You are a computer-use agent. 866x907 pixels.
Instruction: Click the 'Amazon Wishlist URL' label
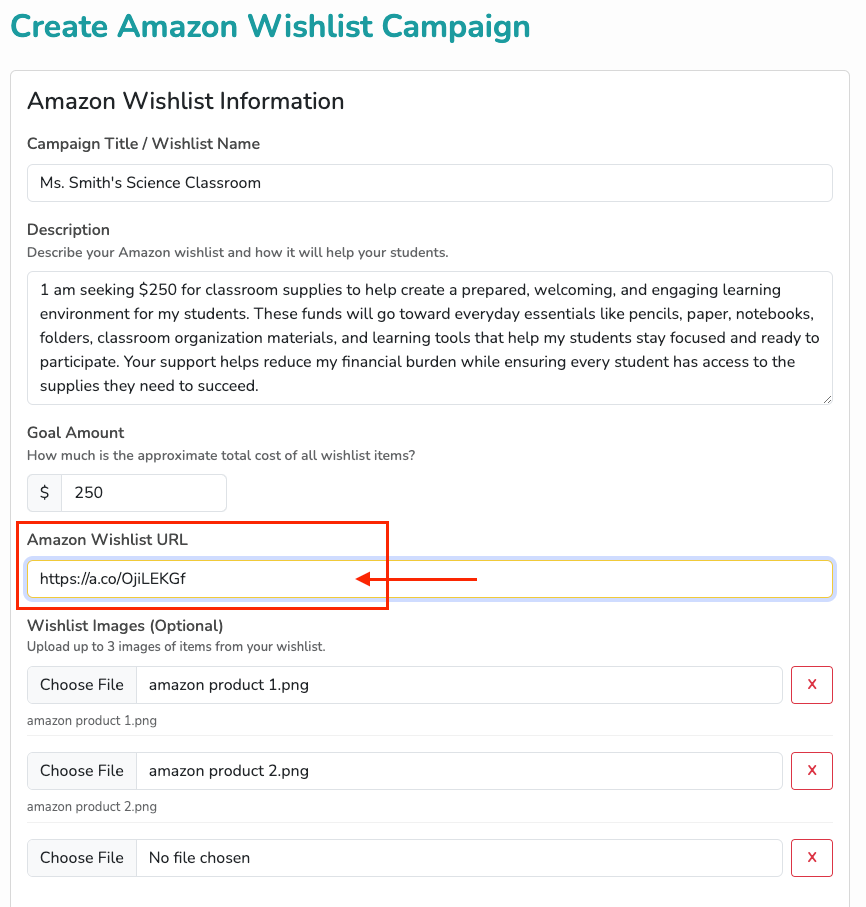[x=107, y=540]
